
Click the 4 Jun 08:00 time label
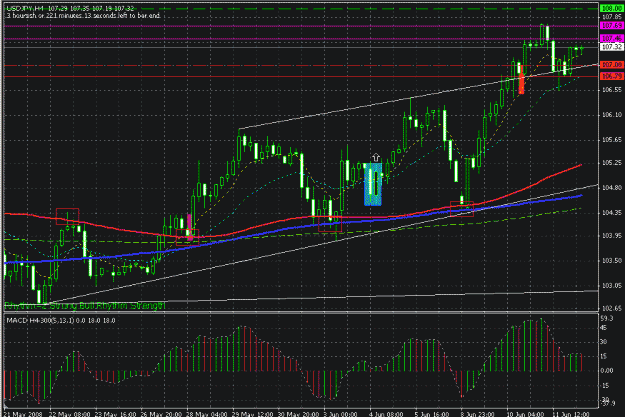[x=386, y=414]
